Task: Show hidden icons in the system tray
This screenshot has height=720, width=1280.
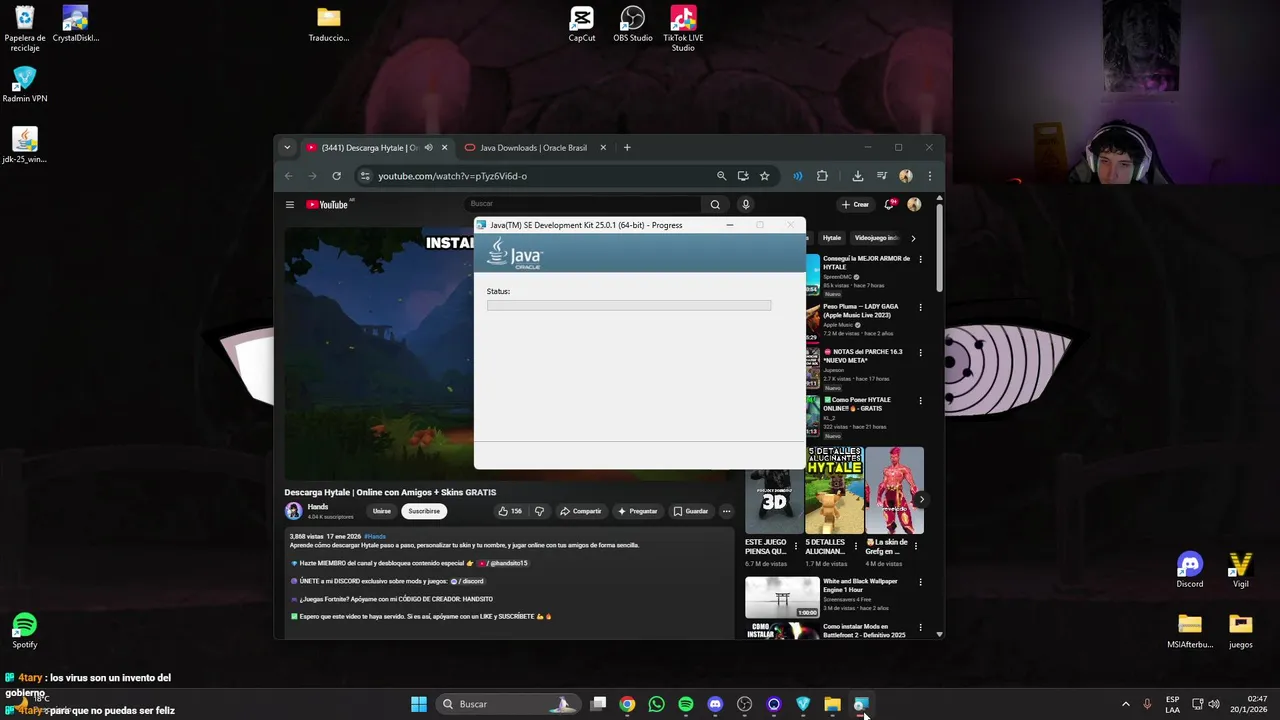Action: (1125, 704)
